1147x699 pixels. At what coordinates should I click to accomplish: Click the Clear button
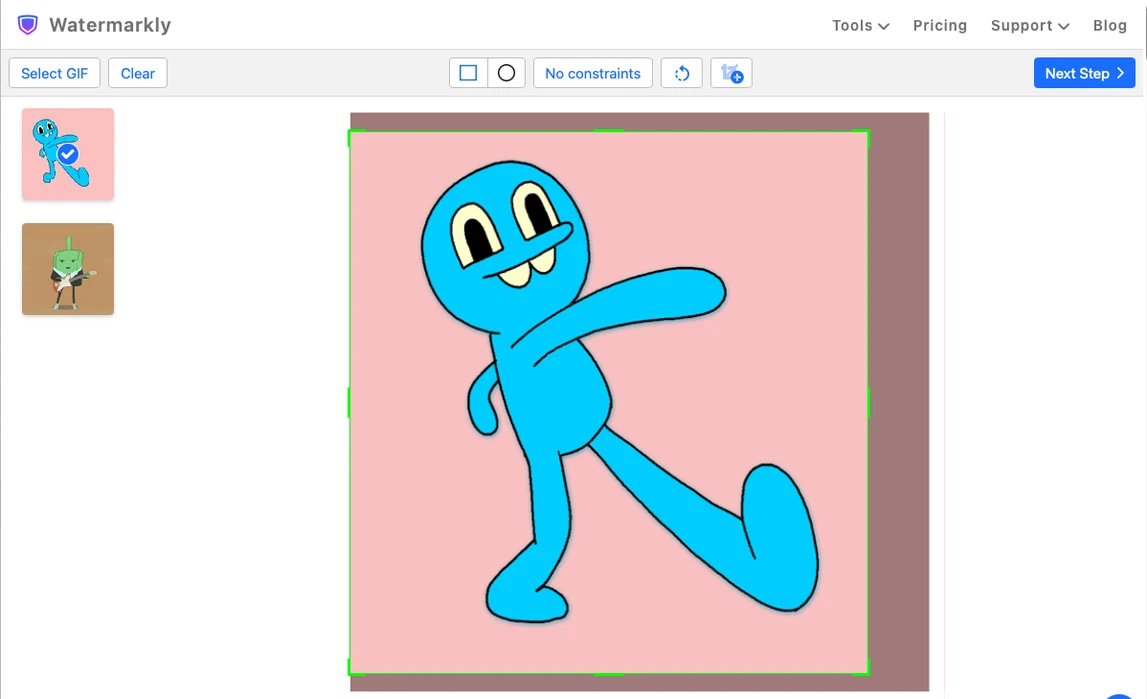pyautogui.click(x=138, y=73)
